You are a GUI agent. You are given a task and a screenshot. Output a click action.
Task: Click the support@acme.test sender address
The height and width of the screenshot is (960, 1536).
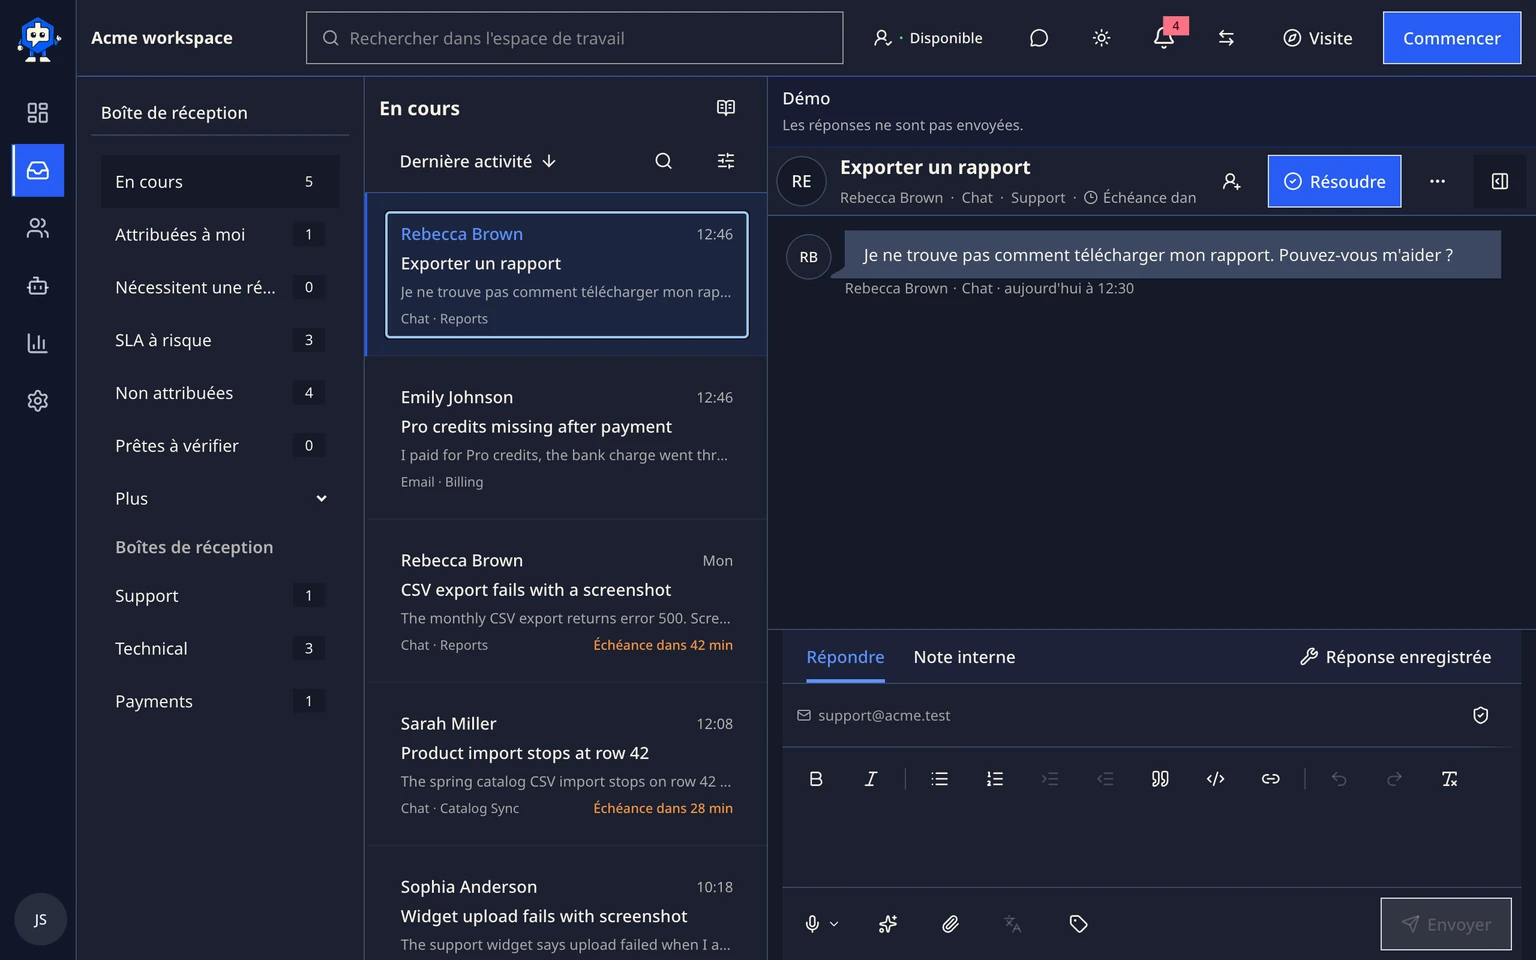[884, 715]
